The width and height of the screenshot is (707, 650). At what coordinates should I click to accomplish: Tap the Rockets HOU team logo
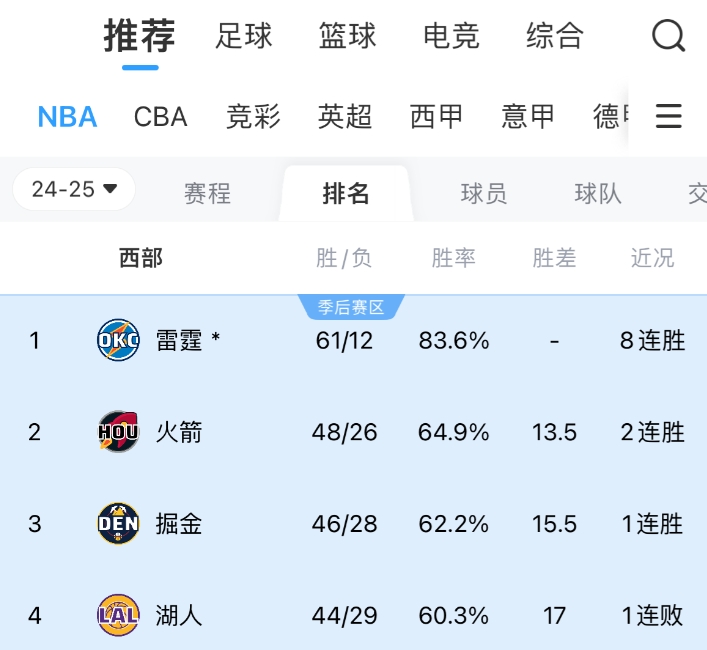[118, 432]
